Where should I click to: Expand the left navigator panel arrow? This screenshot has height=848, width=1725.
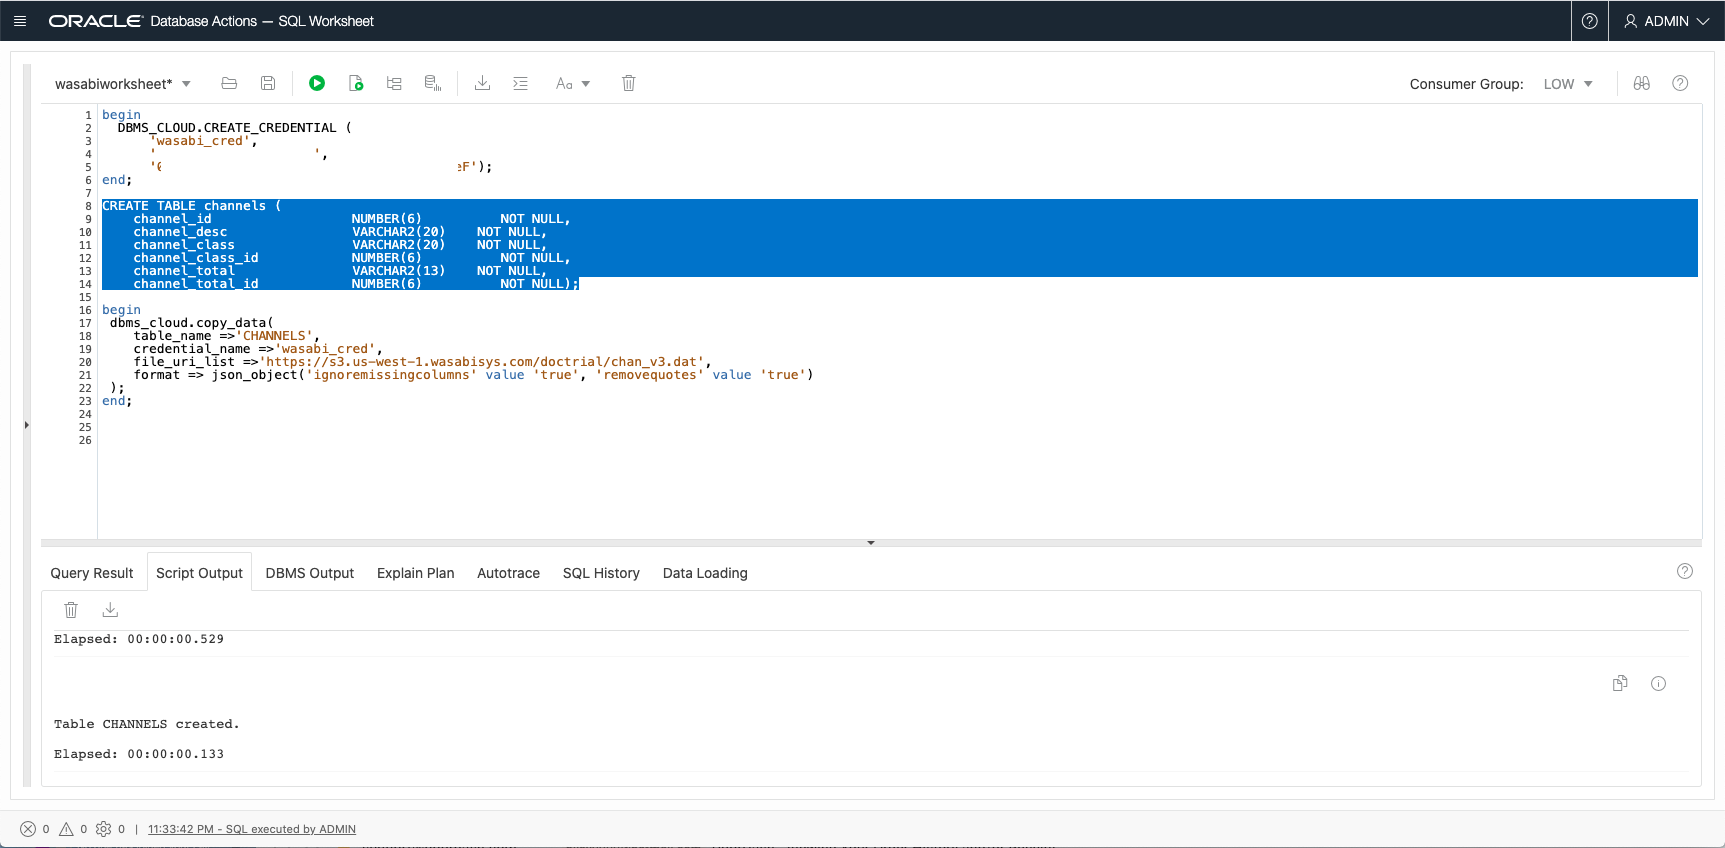coord(27,425)
